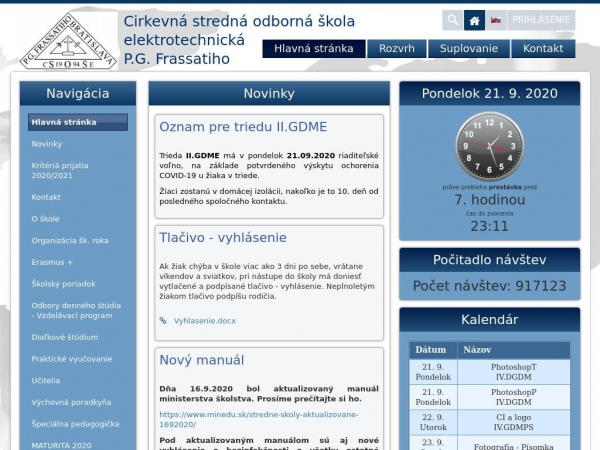This screenshot has height=450, width=600.
Task: Click the link icon beside Vyhlasenie.docx
Action: pos(163,321)
